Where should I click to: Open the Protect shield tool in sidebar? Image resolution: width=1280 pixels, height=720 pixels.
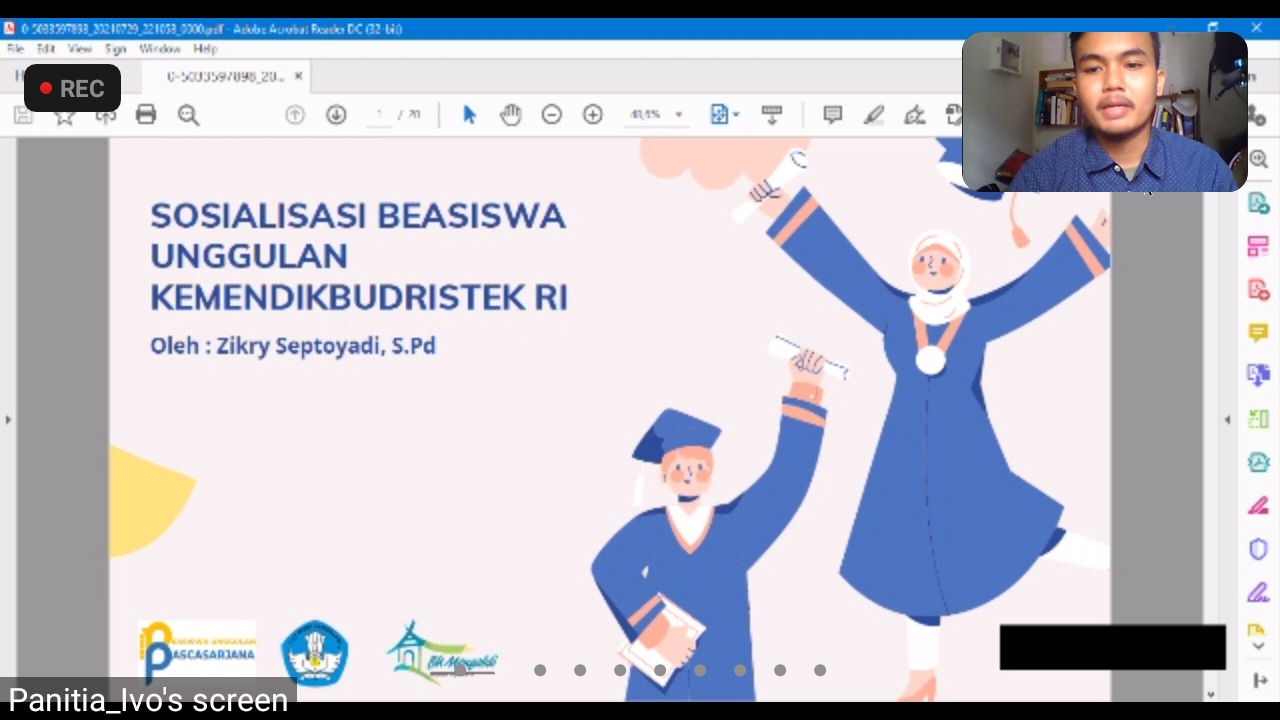click(1258, 549)
